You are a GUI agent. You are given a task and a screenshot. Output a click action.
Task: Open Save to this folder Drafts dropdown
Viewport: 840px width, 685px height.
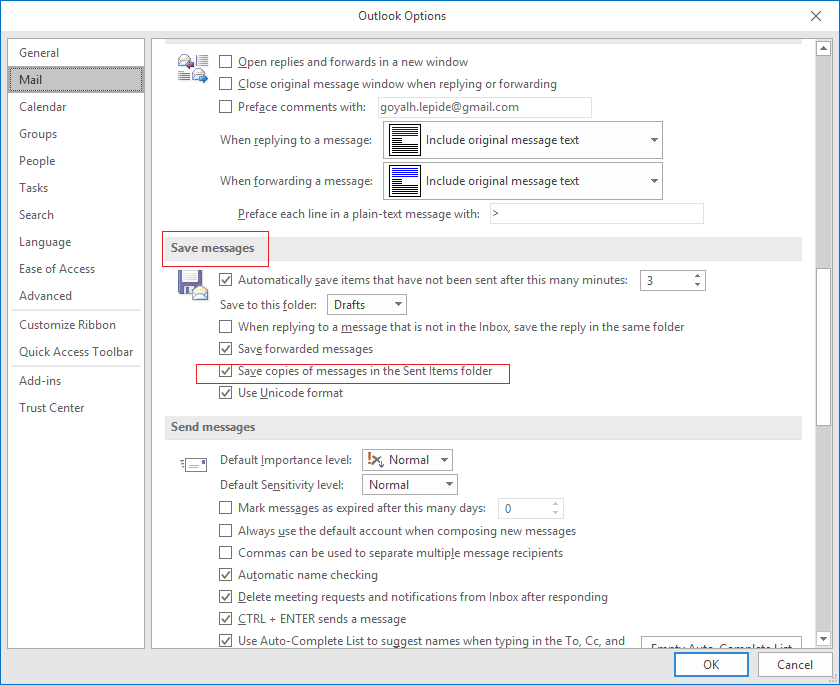pos(367,304)
